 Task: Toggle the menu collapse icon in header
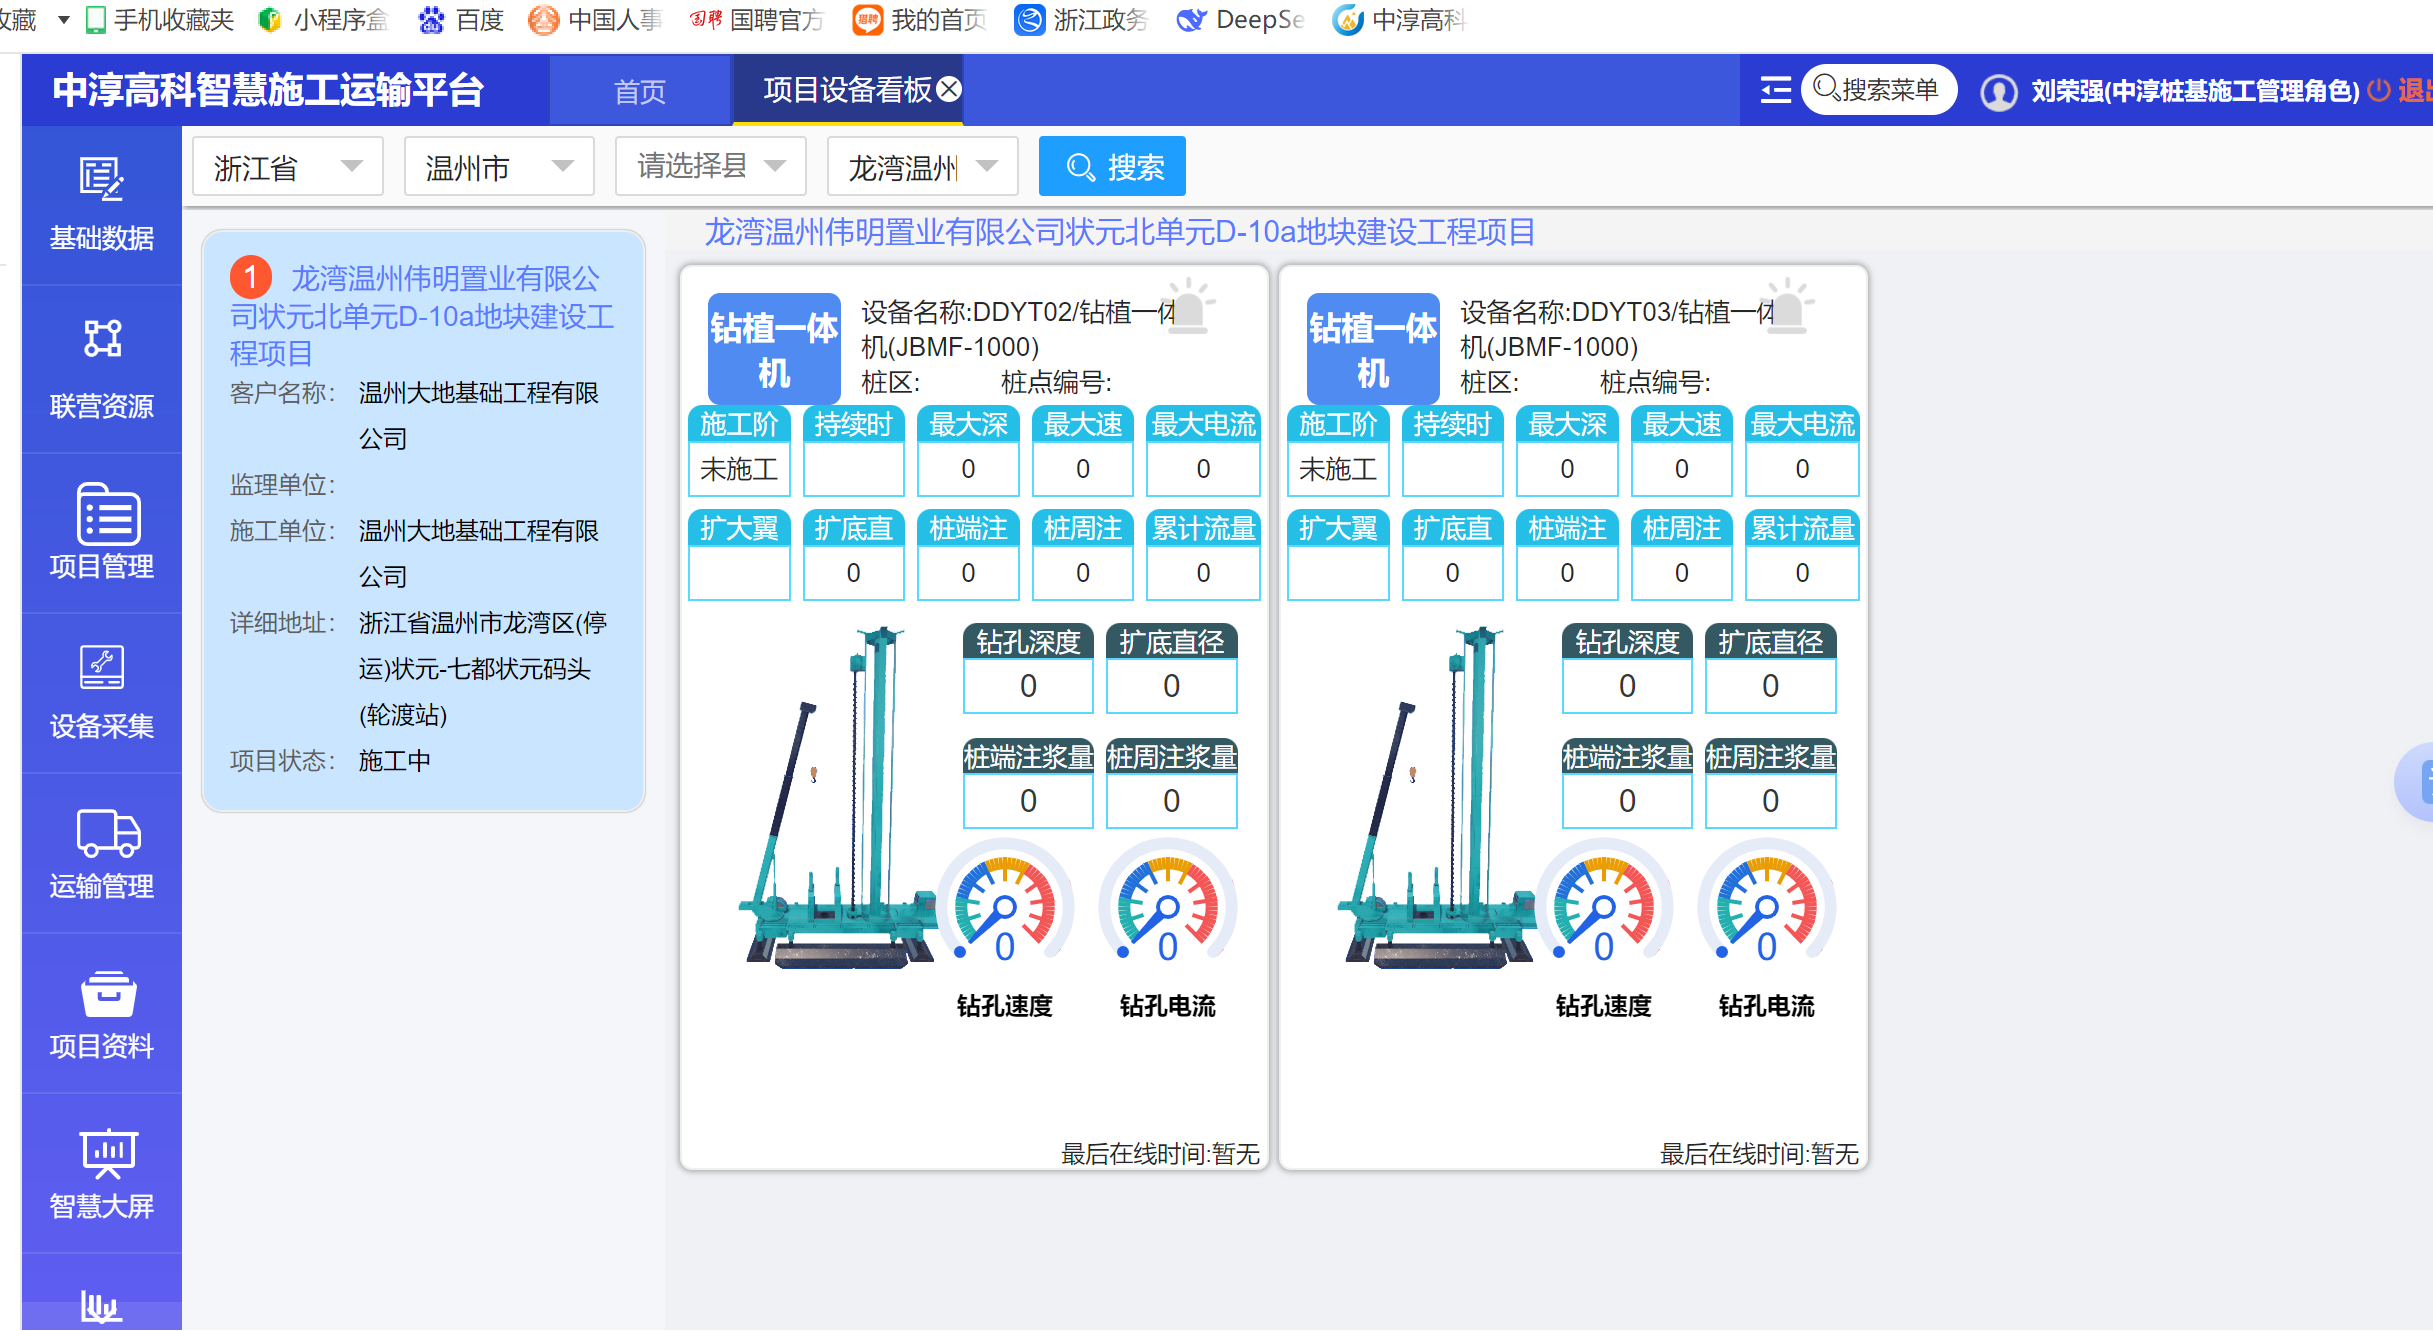pos(1775,91)
